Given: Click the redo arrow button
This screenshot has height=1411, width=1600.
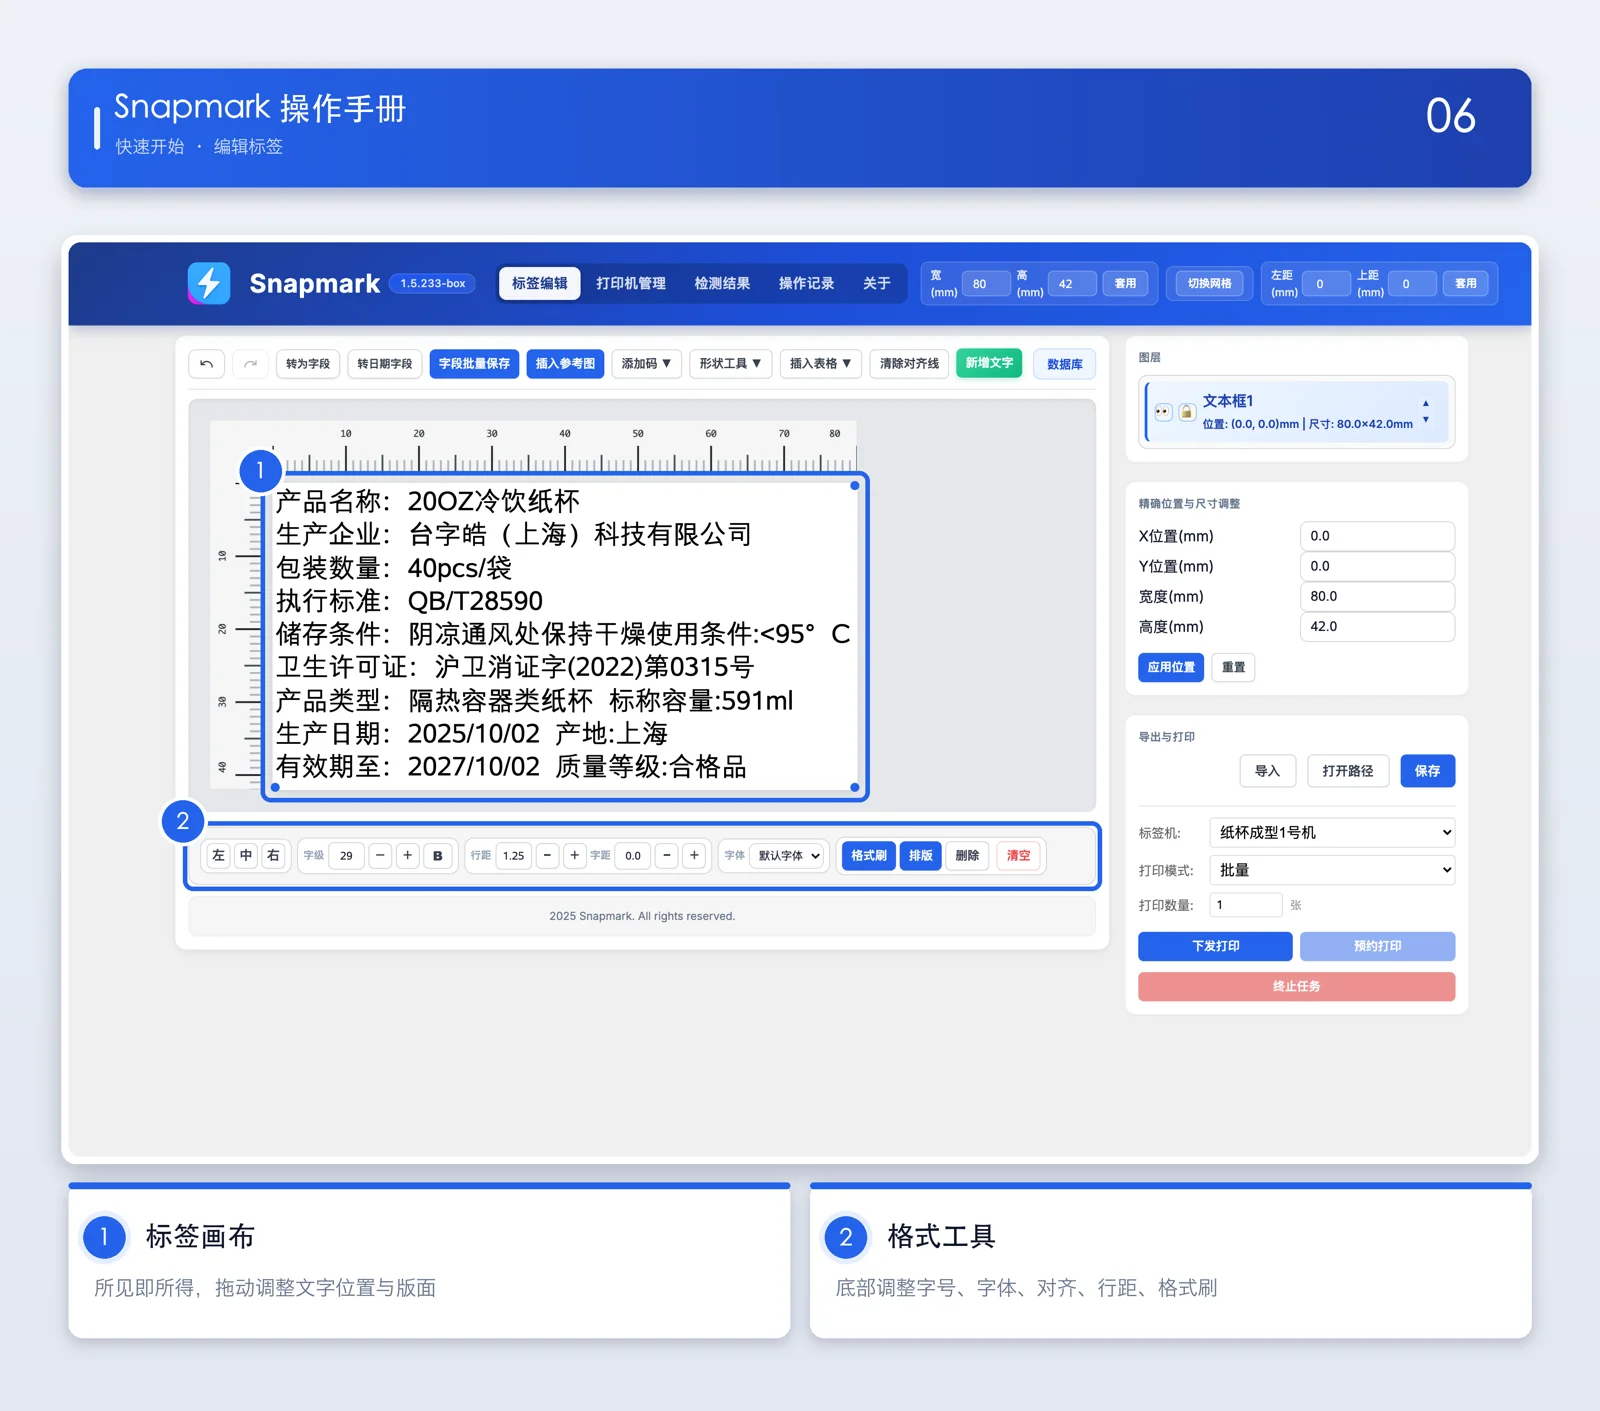Looking at the screenshot, I should click(251, 364).
